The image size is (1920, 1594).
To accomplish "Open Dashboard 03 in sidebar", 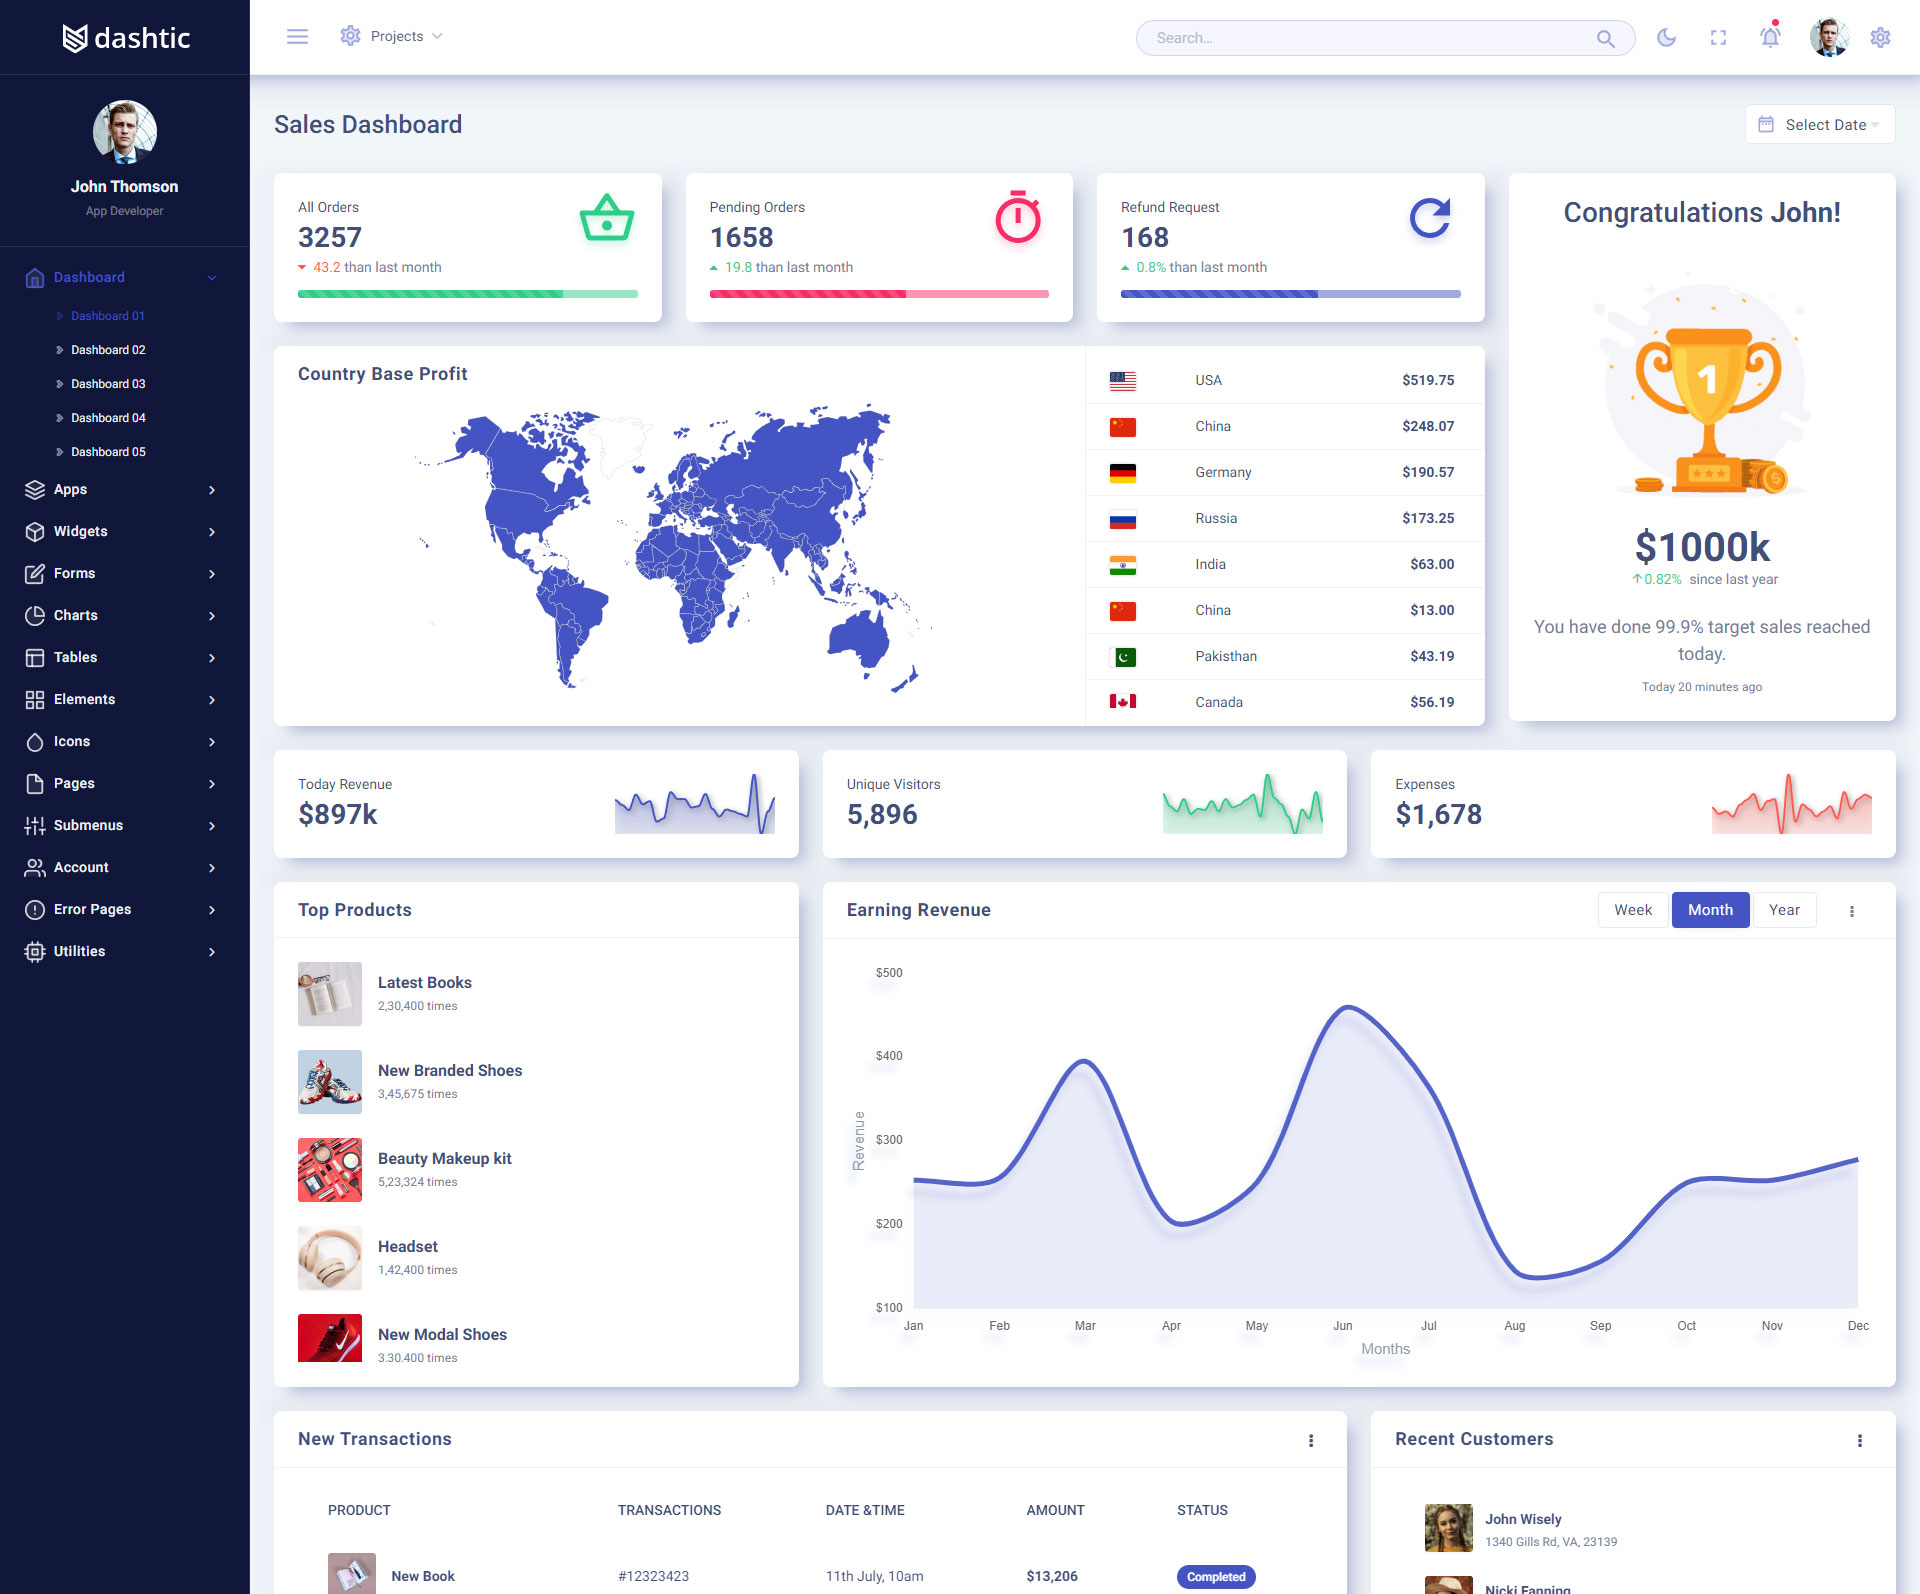I will [x=108, y=384].
